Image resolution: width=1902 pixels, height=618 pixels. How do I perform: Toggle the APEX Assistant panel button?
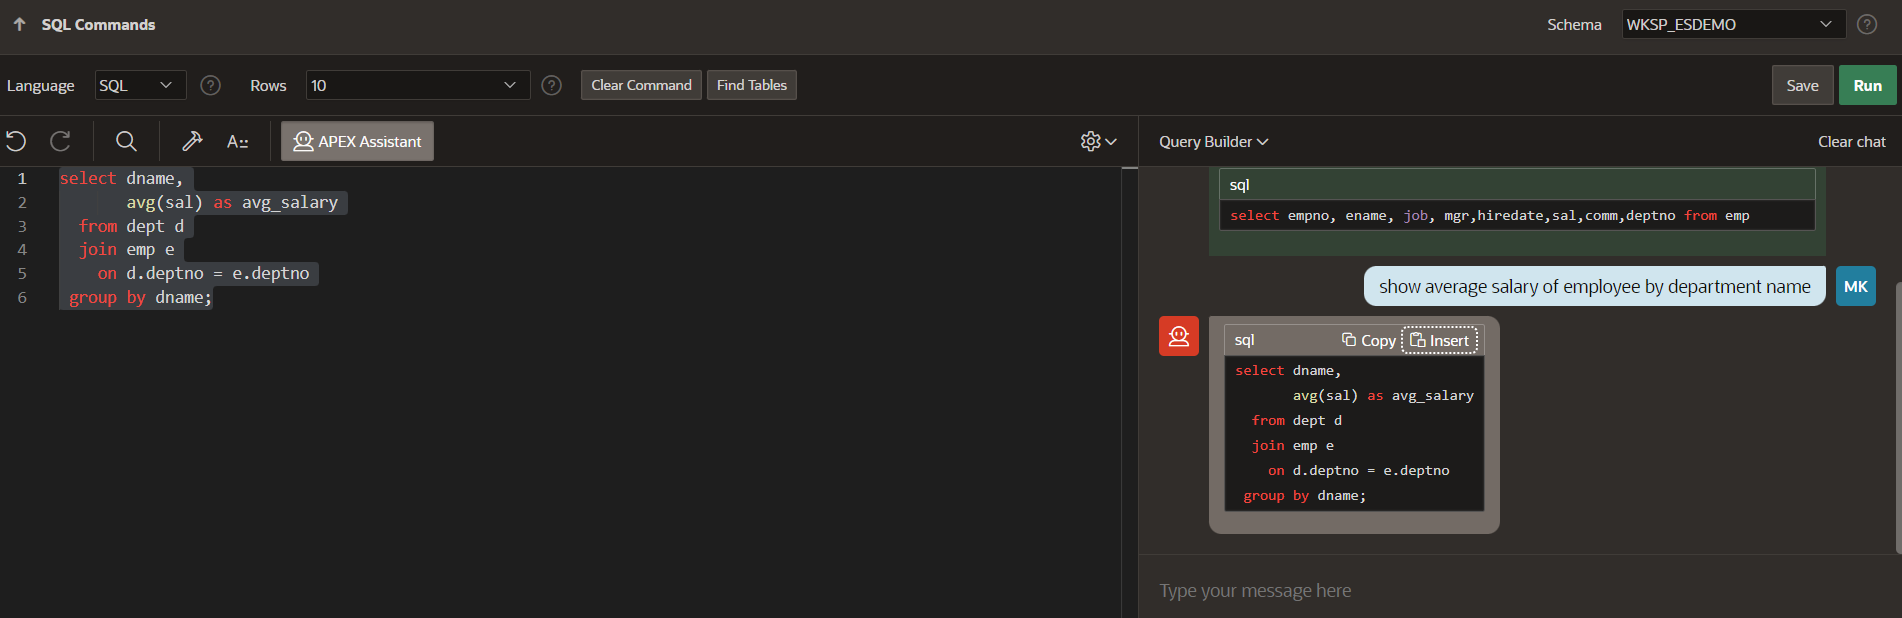[x=357, y=141]
